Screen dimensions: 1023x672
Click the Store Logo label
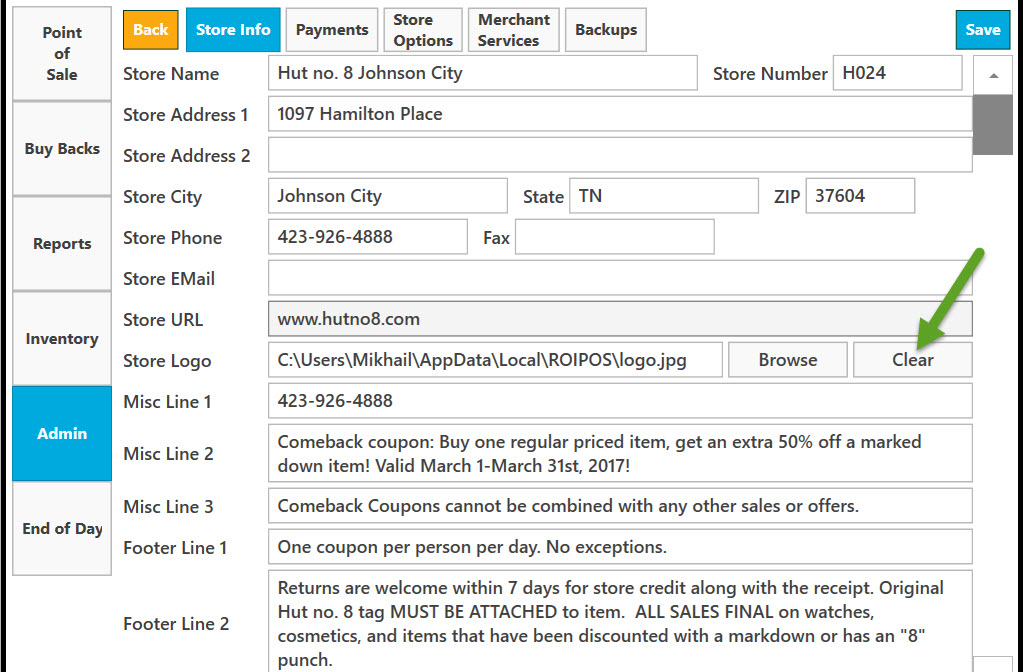[167, 361]
